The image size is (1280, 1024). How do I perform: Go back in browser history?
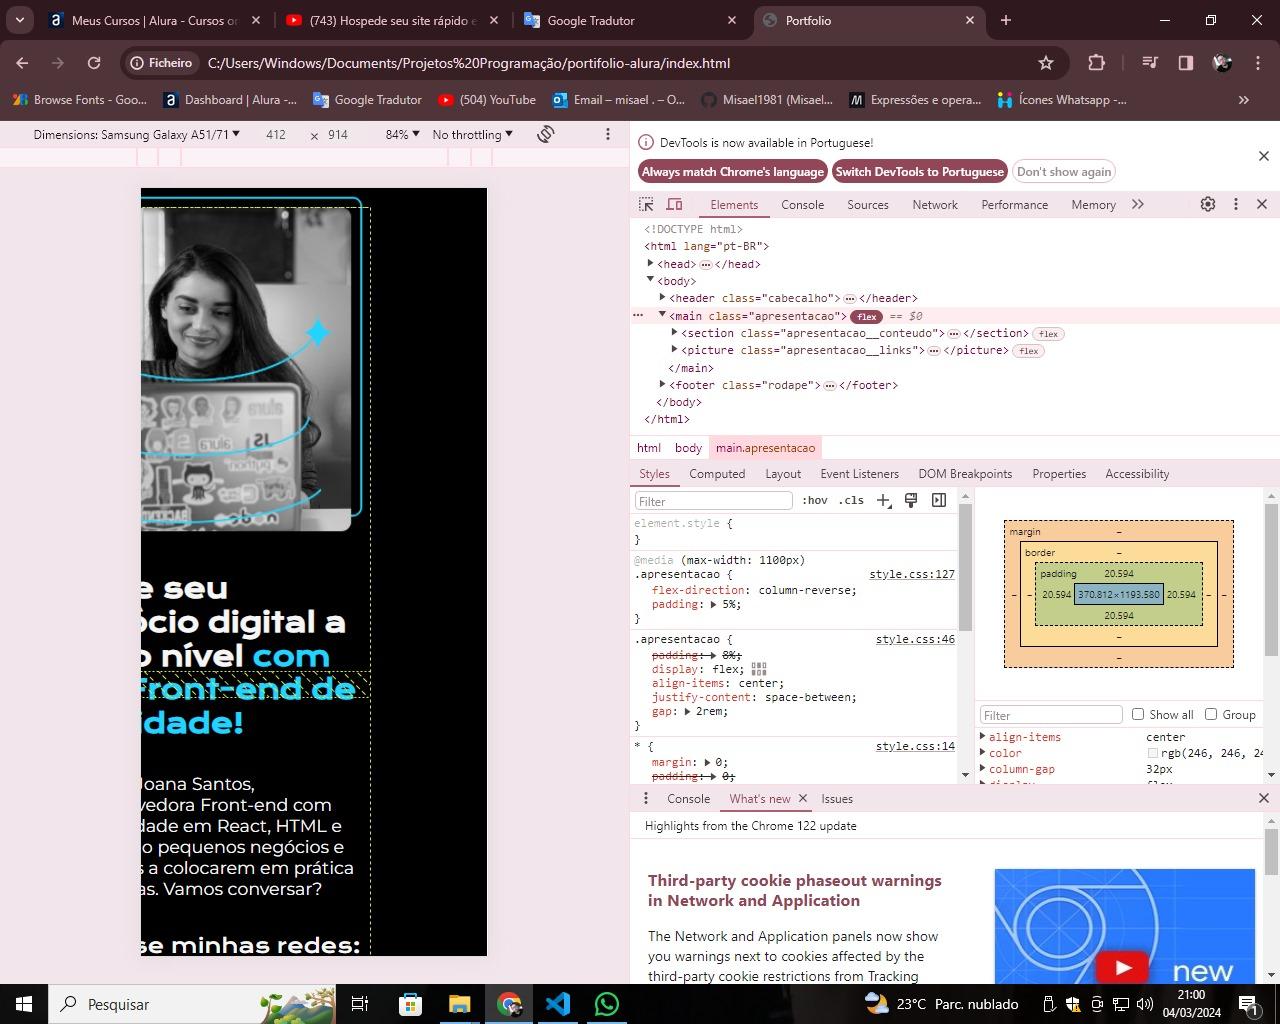(22, 63)
